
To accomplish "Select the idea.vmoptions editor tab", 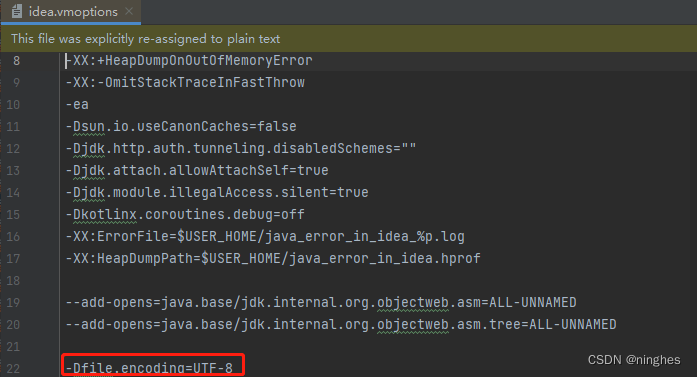I will (71, 12).
